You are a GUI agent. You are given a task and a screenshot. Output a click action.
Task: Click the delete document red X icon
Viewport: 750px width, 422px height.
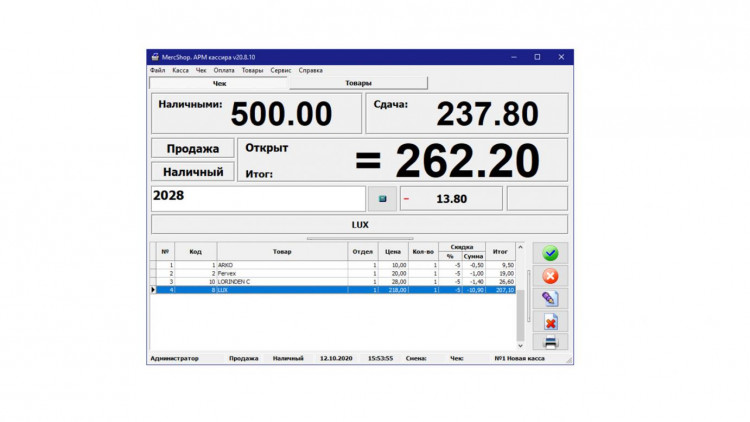[550, 321]
